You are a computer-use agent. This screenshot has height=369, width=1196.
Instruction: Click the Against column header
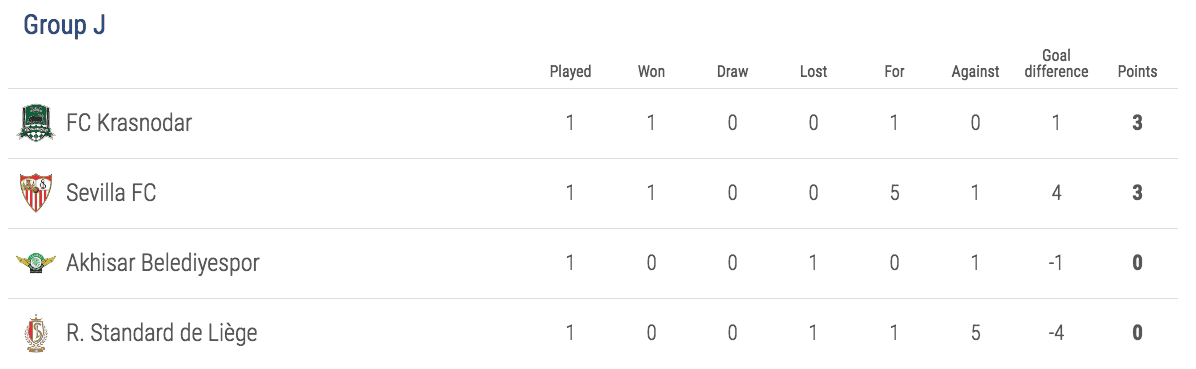click(x=976, y=72)
